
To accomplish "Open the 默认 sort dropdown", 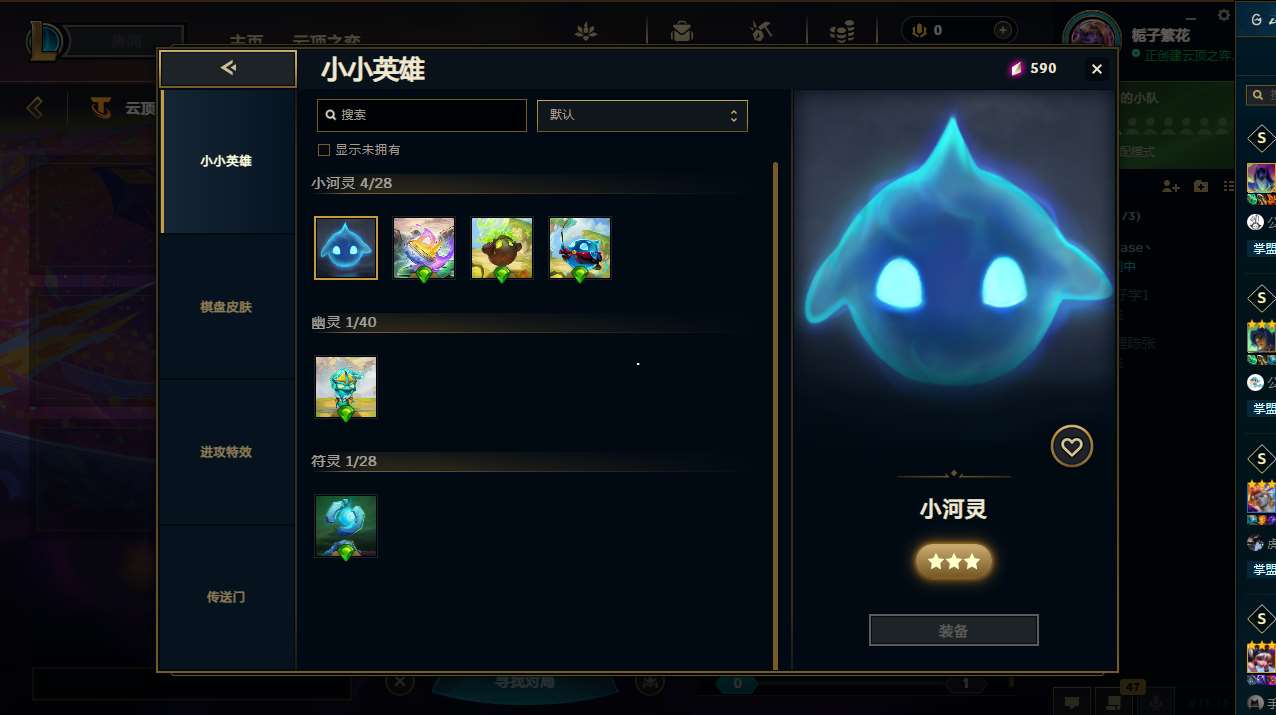I will 642,115.
